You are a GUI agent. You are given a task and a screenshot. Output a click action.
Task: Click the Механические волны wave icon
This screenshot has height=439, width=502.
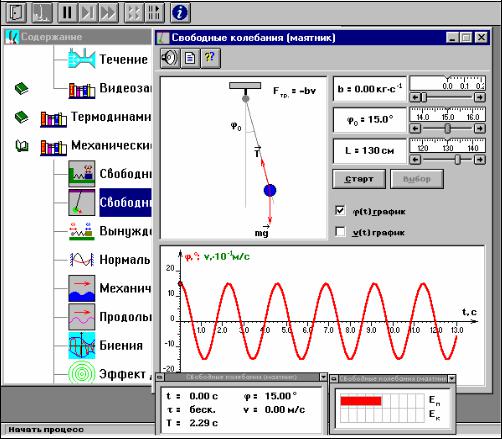tap(82, 288)
